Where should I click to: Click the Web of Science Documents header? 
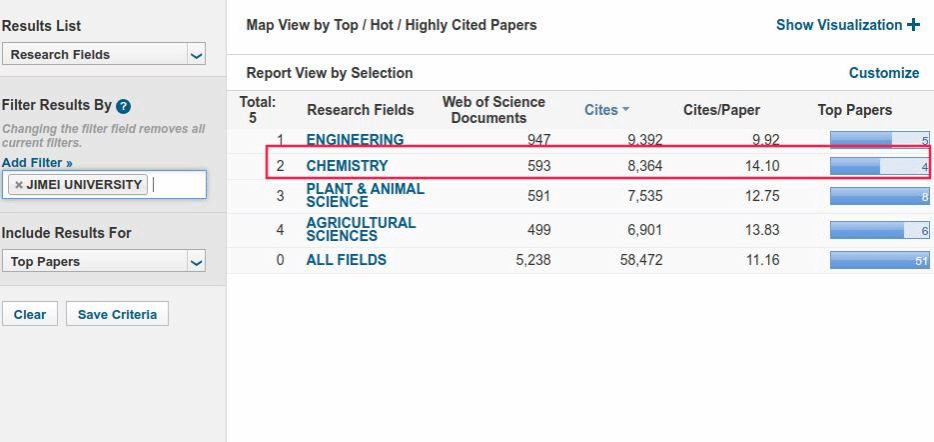point(494,110)
